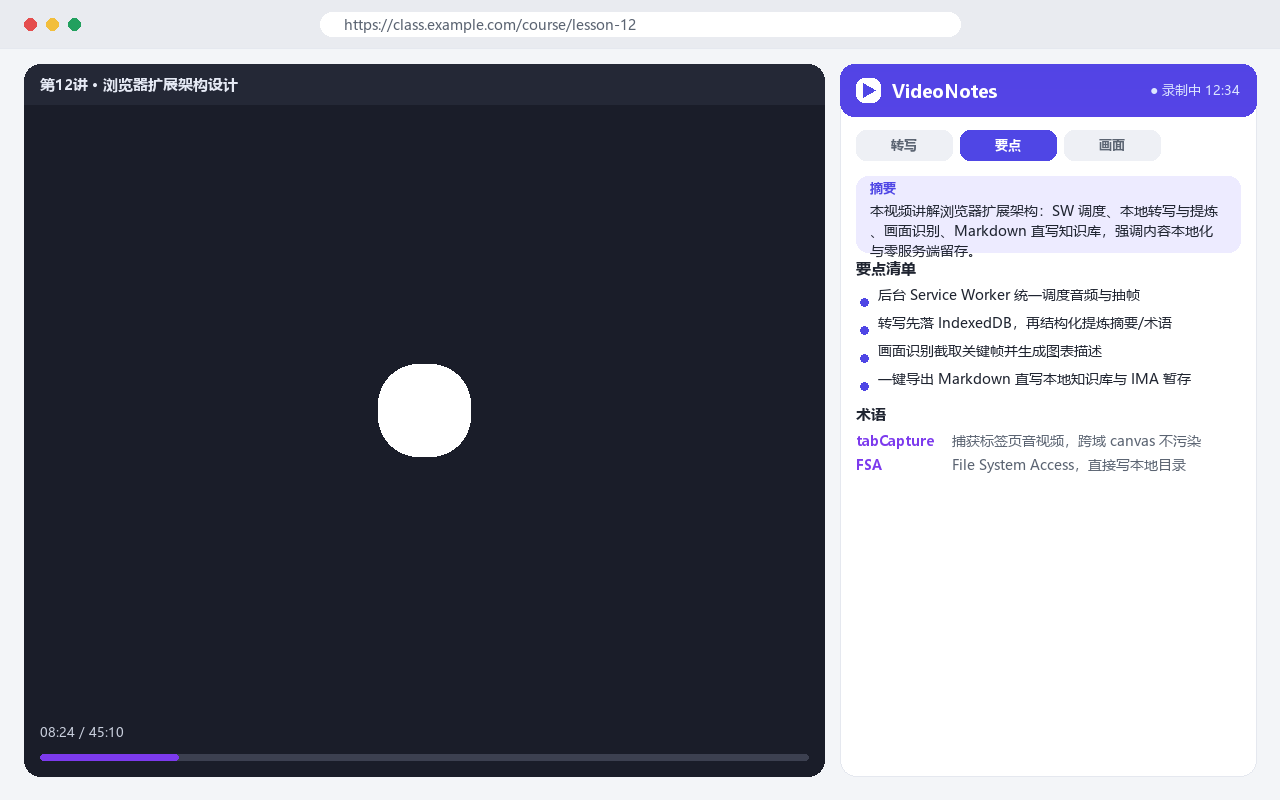Click the 摘要 summary box
The image size is (1280, 800).
click(1048, 215)
